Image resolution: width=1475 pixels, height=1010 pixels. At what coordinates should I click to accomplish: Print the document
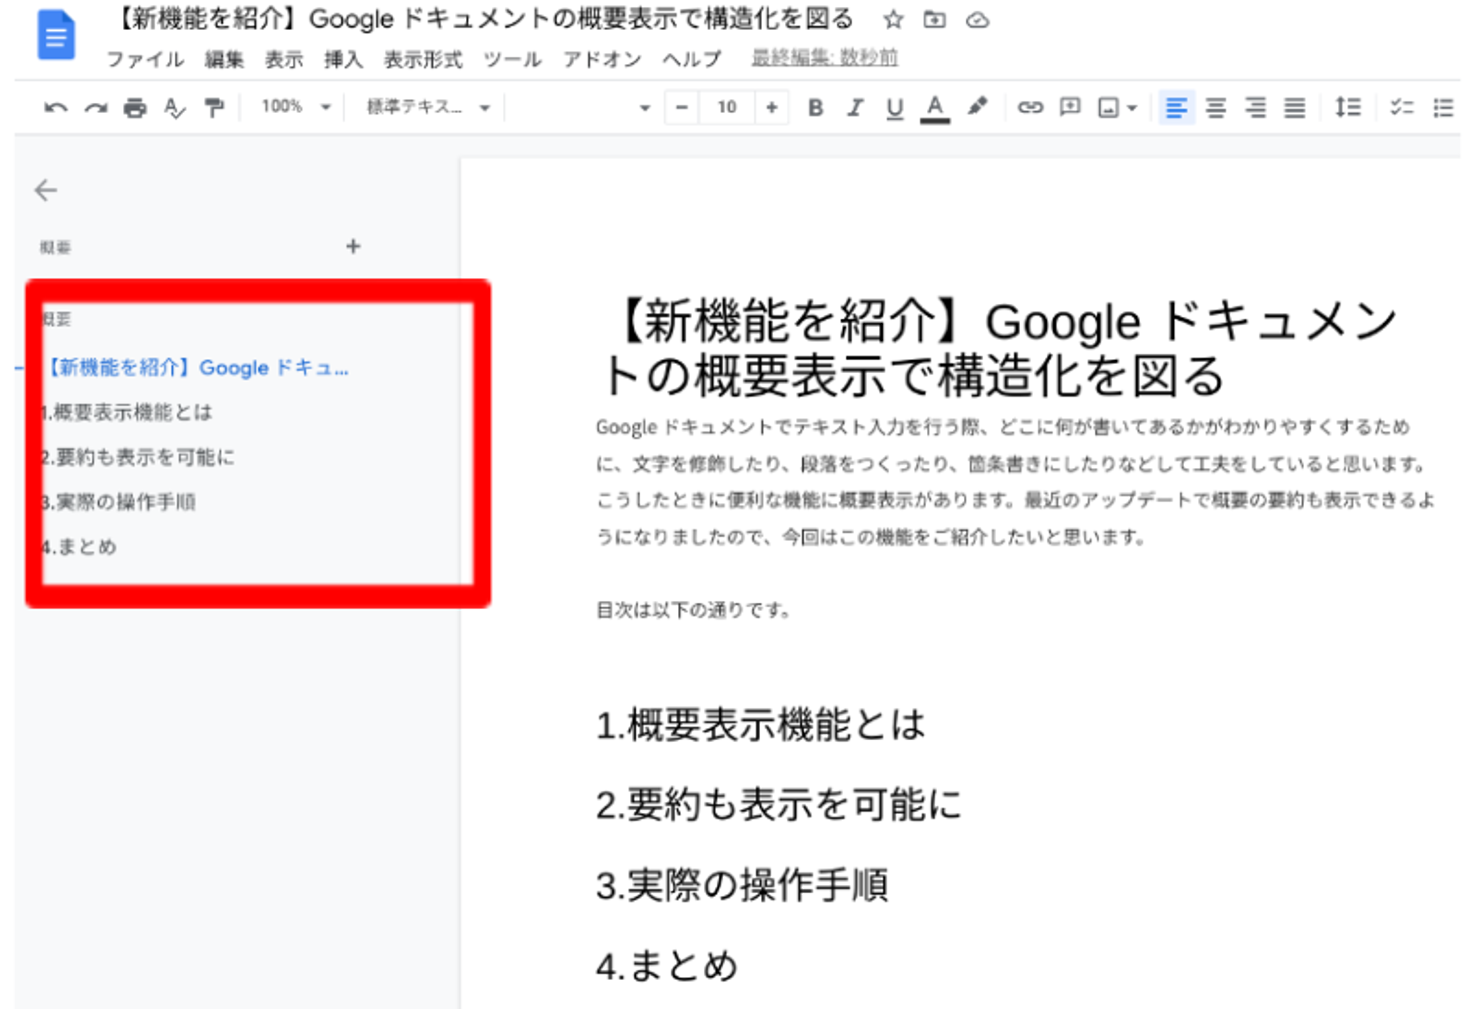coord(135,107)
